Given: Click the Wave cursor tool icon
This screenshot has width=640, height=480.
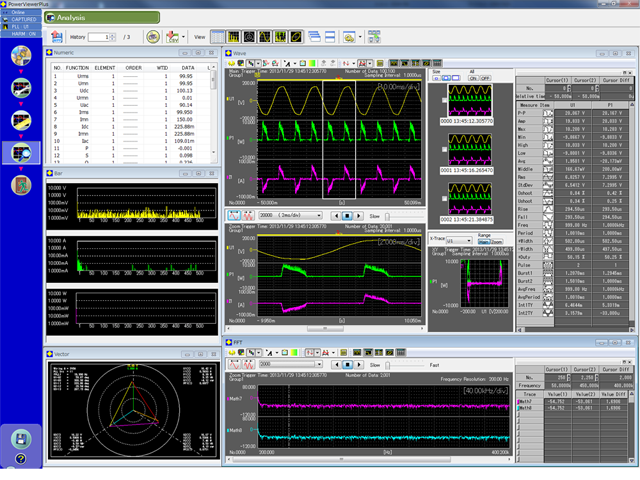Looking at the screenshot, I should tap(287, 63).
